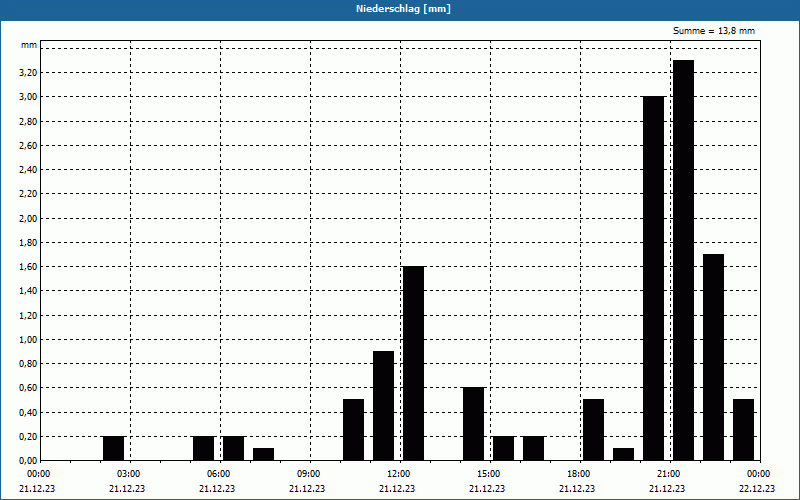This screenshot has height=500, width=800.
Task: Select the 0,10 mm bar between 18:00 and 21:00
Action: point(623,454)
